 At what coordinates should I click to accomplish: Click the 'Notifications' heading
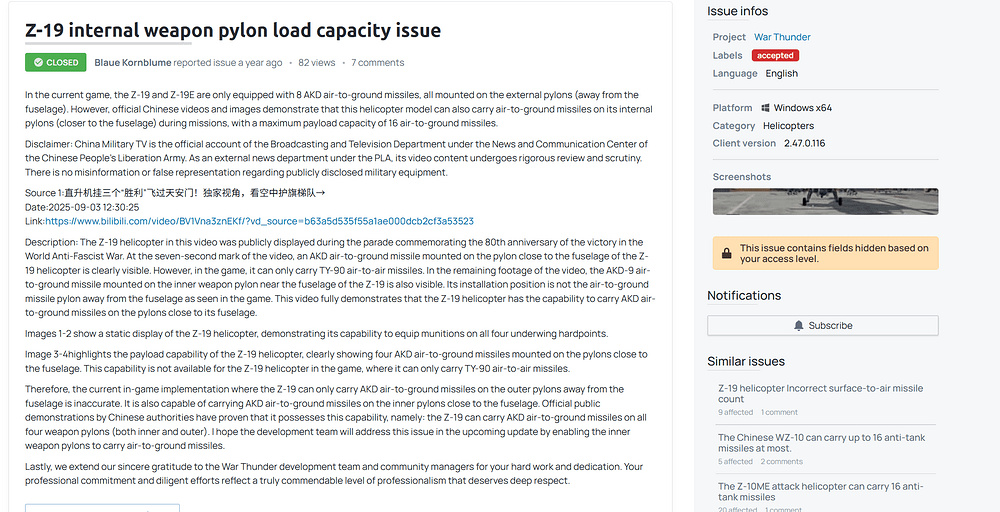744,295
